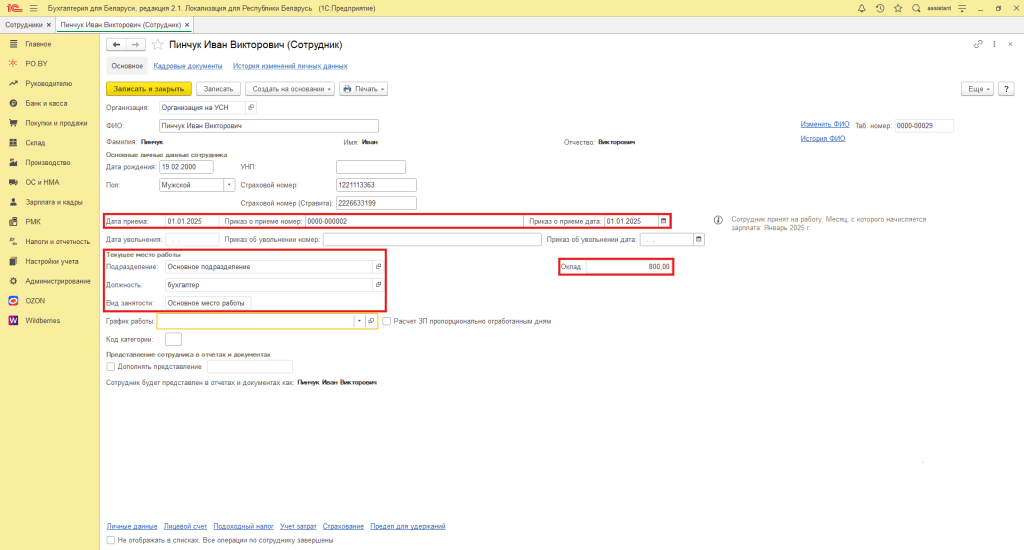Open the Зарплата и кадры section
Image resolution: width=1024 pixels, height=550 pixels.
[54, 202]
